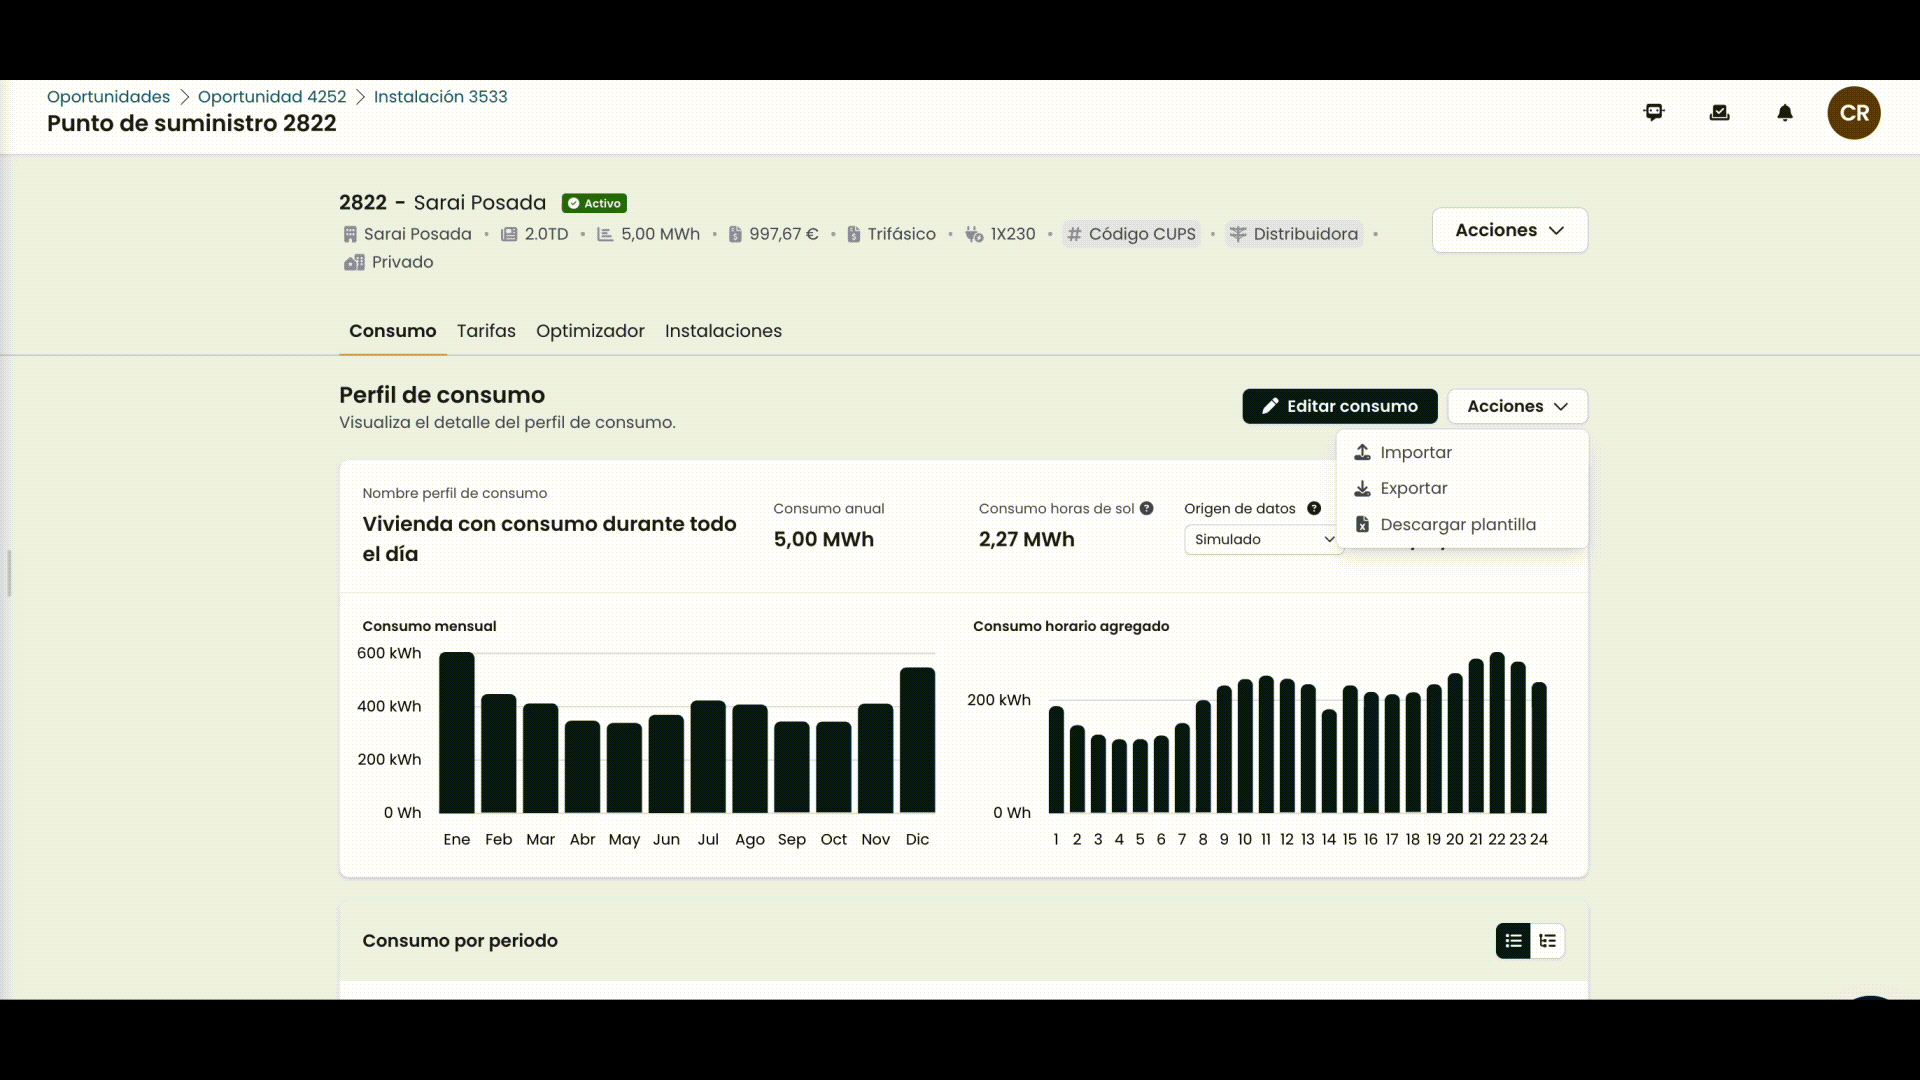Click the tariff icon before 2.0TD
The image size is (1920, 1080).
[x=509, y=234]
